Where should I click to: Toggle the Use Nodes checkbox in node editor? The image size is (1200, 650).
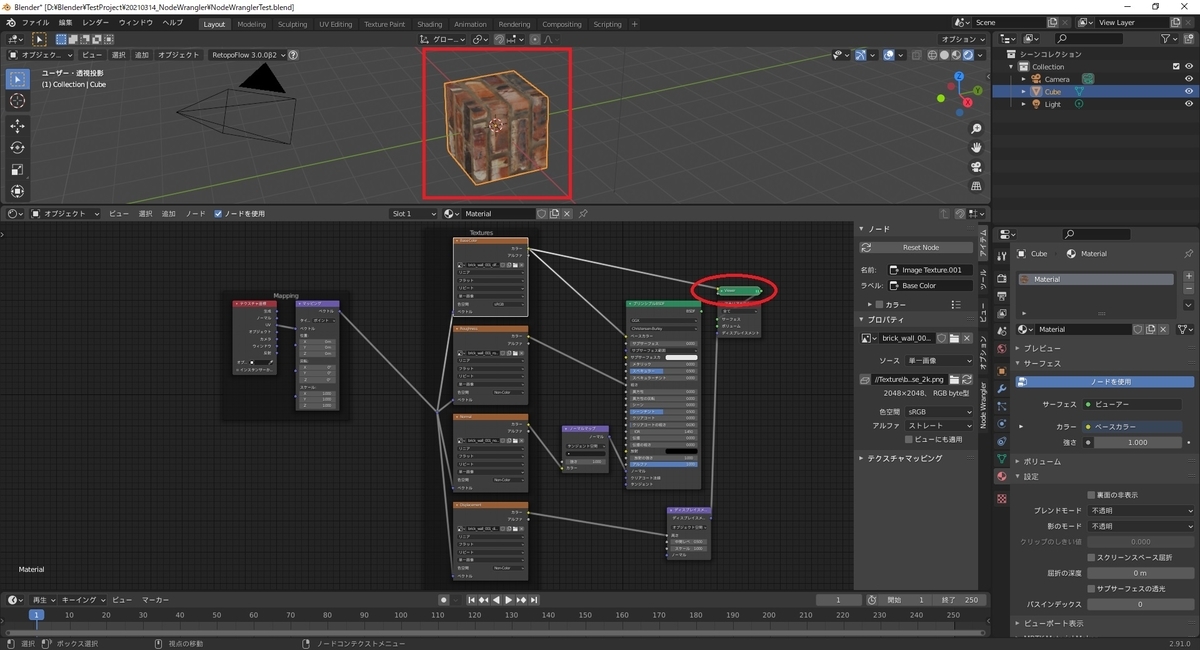[x=218, y=213]
